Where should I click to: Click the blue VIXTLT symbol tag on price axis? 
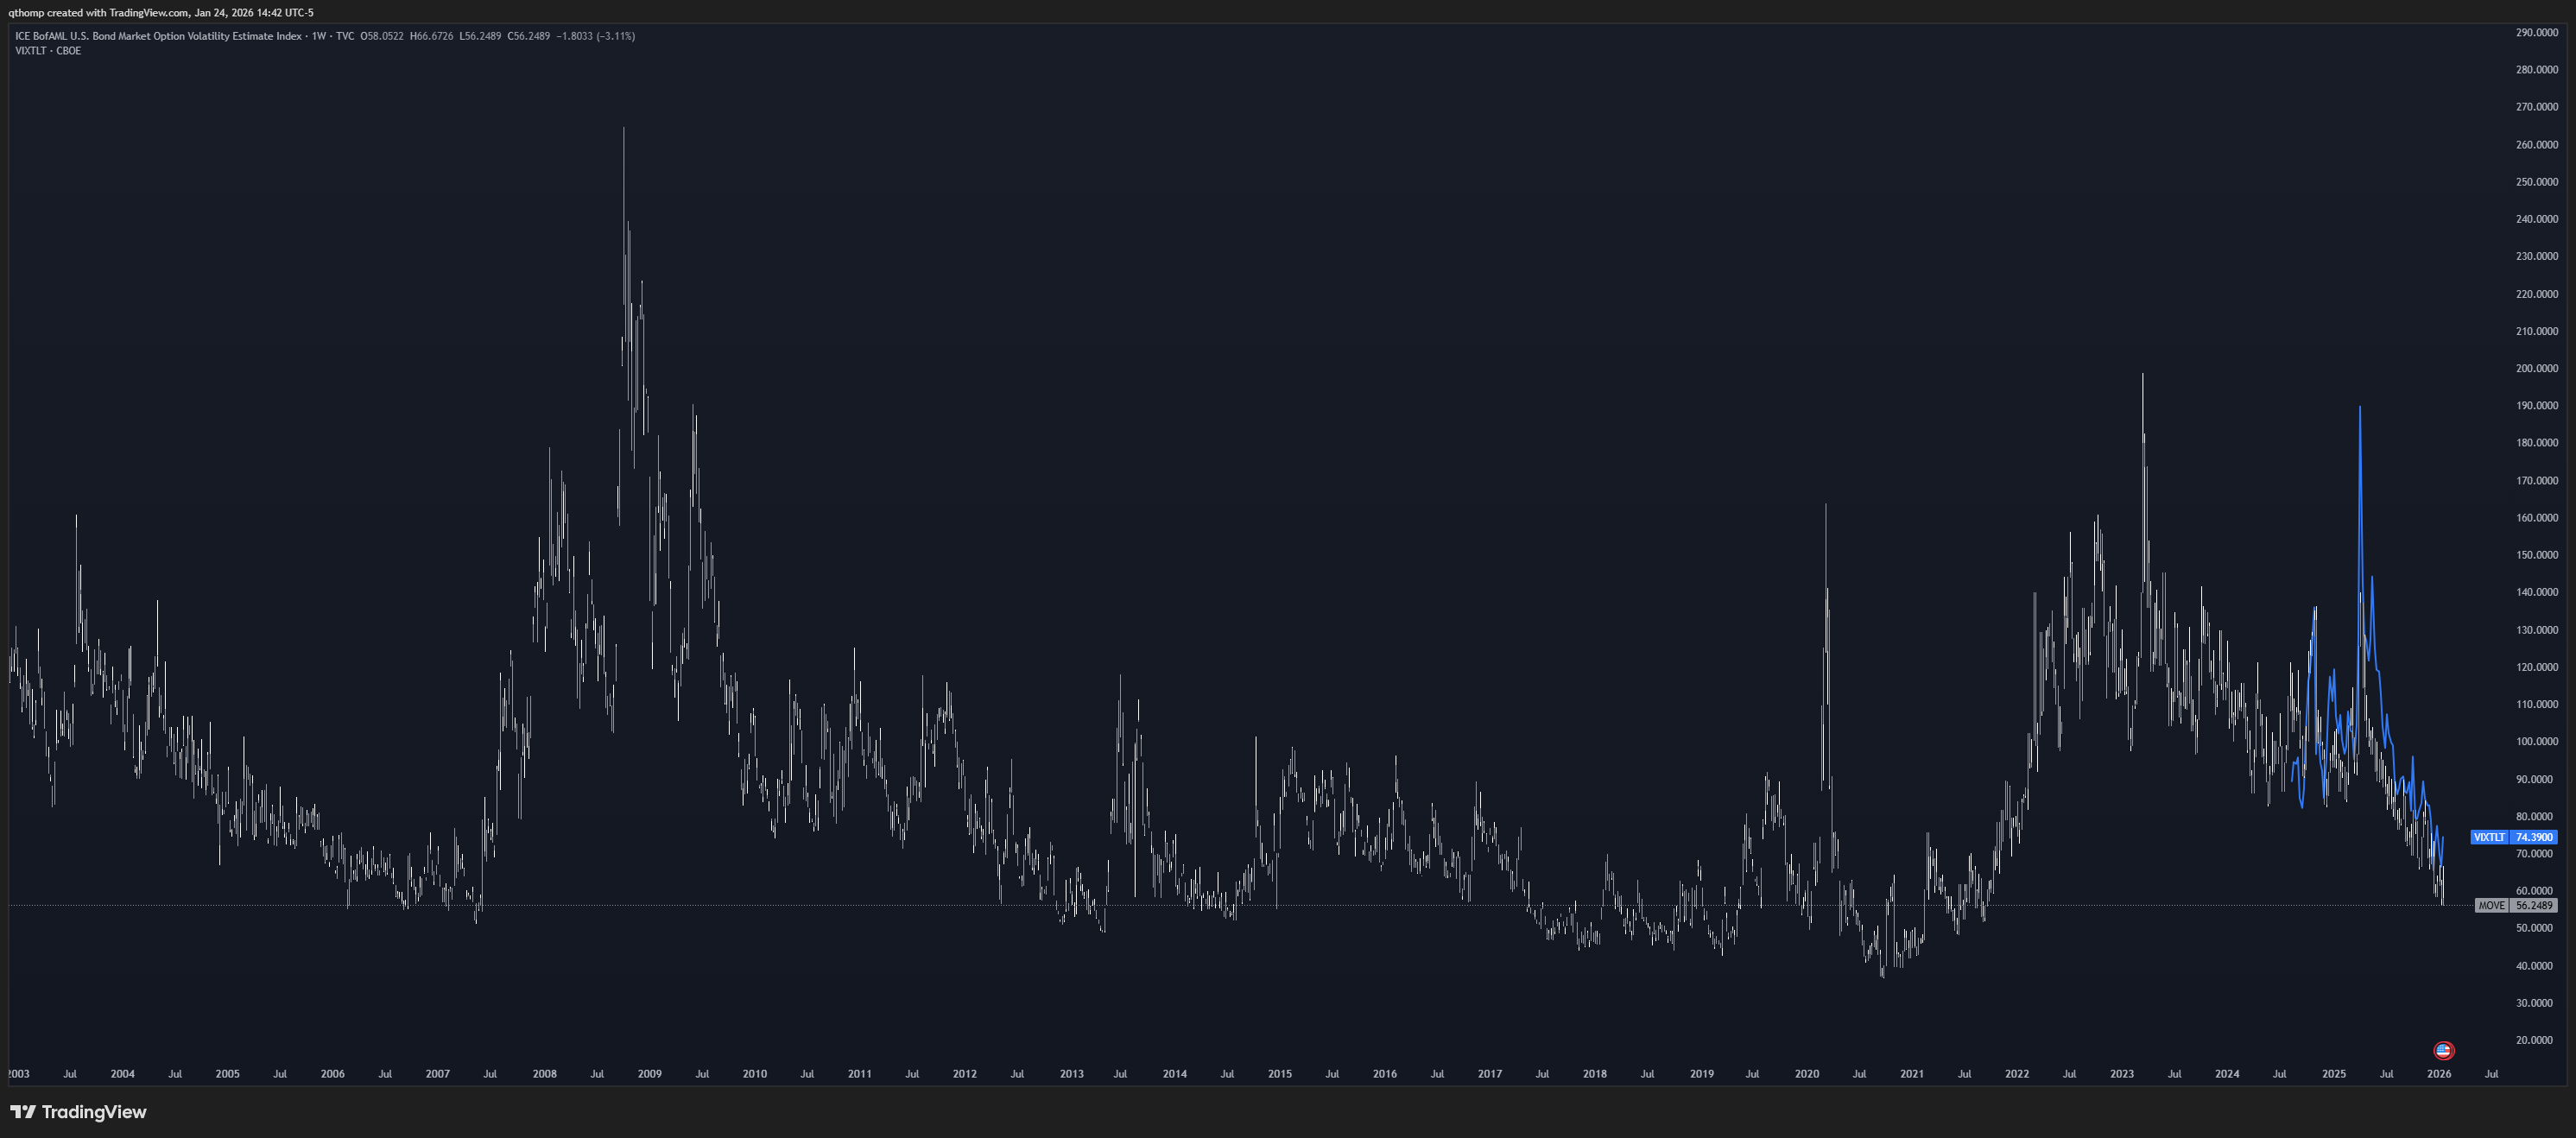coord(2489,837)
